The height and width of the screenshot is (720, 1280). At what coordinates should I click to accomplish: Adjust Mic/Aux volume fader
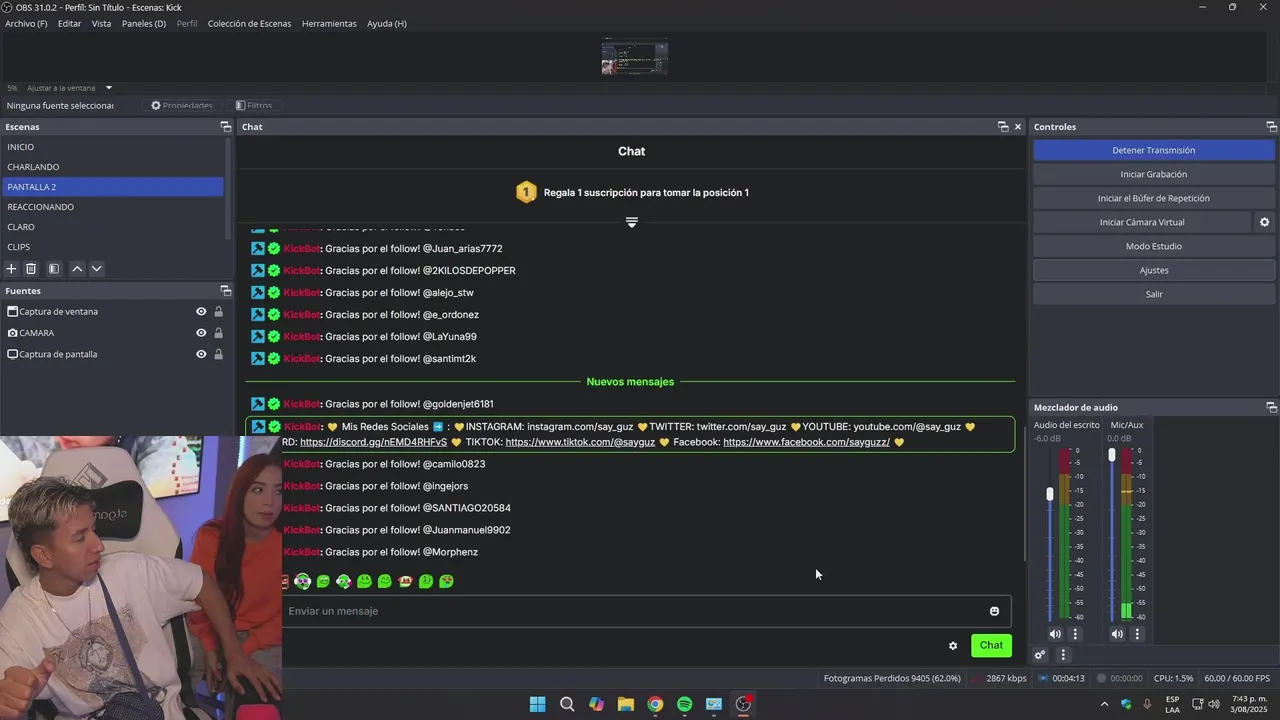point(1112,455)
